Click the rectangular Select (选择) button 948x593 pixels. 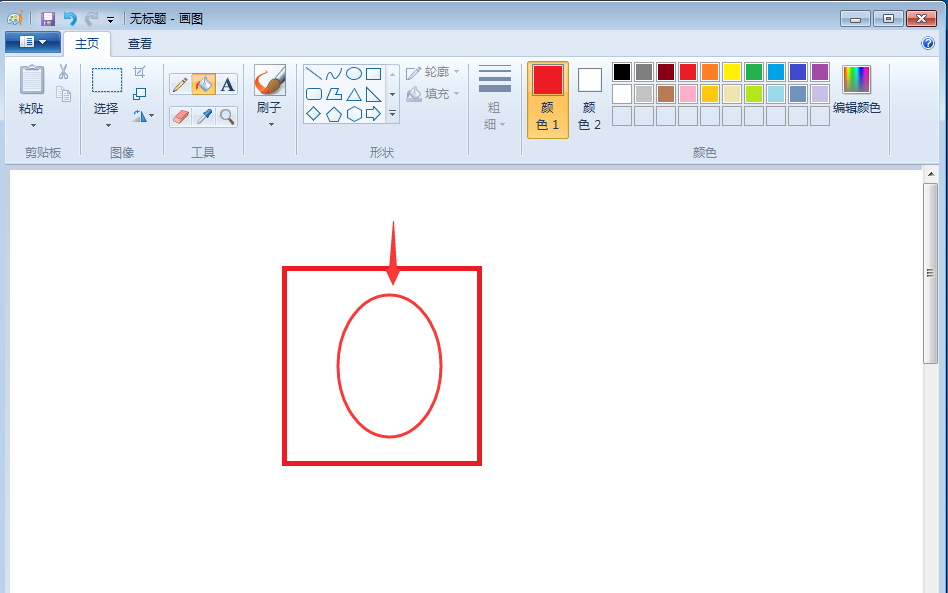click(106, 80)
